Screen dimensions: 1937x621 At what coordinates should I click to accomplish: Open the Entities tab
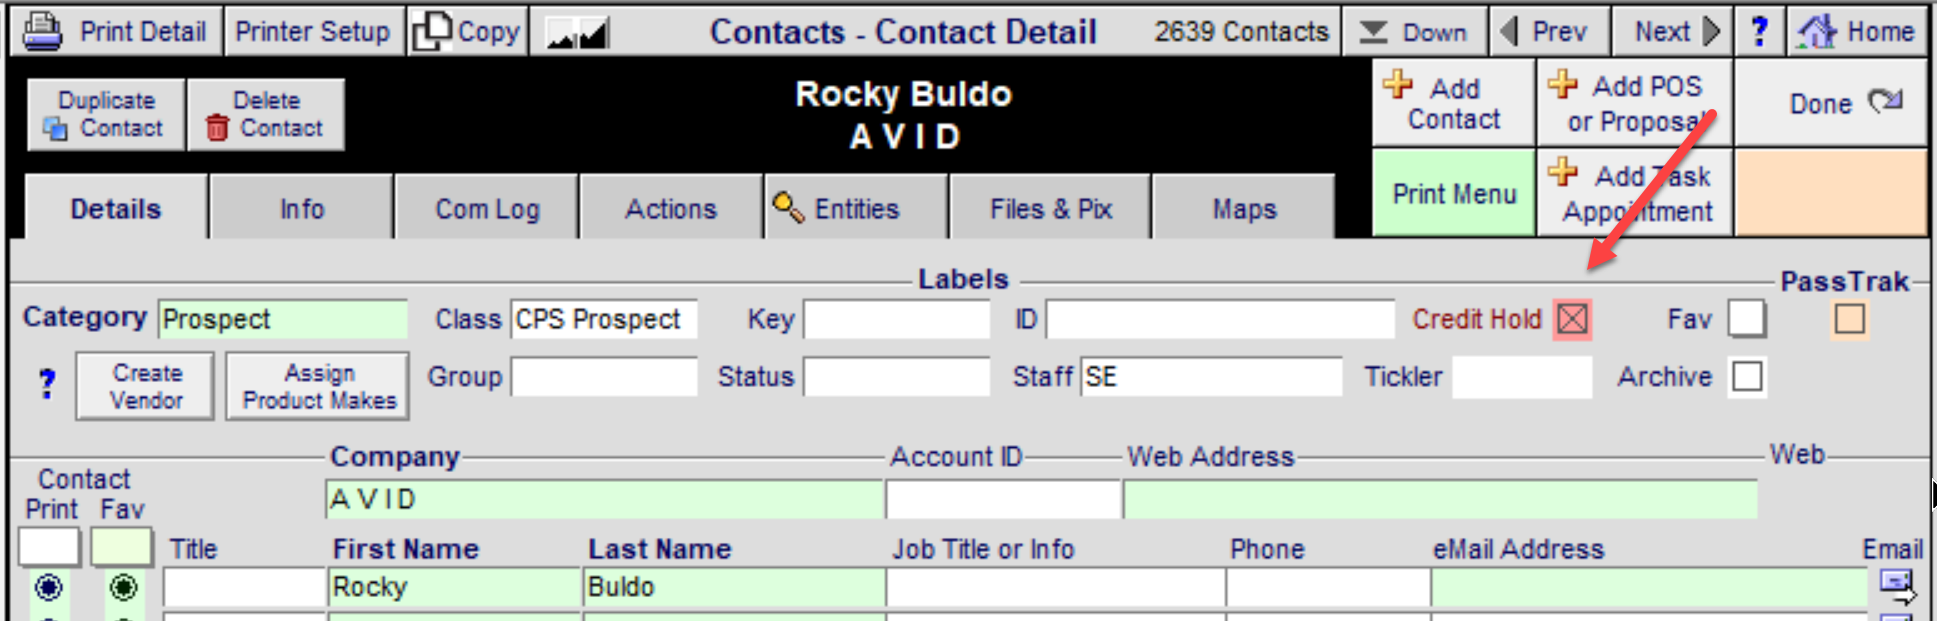pyautogui.click(x=856, y=208)
